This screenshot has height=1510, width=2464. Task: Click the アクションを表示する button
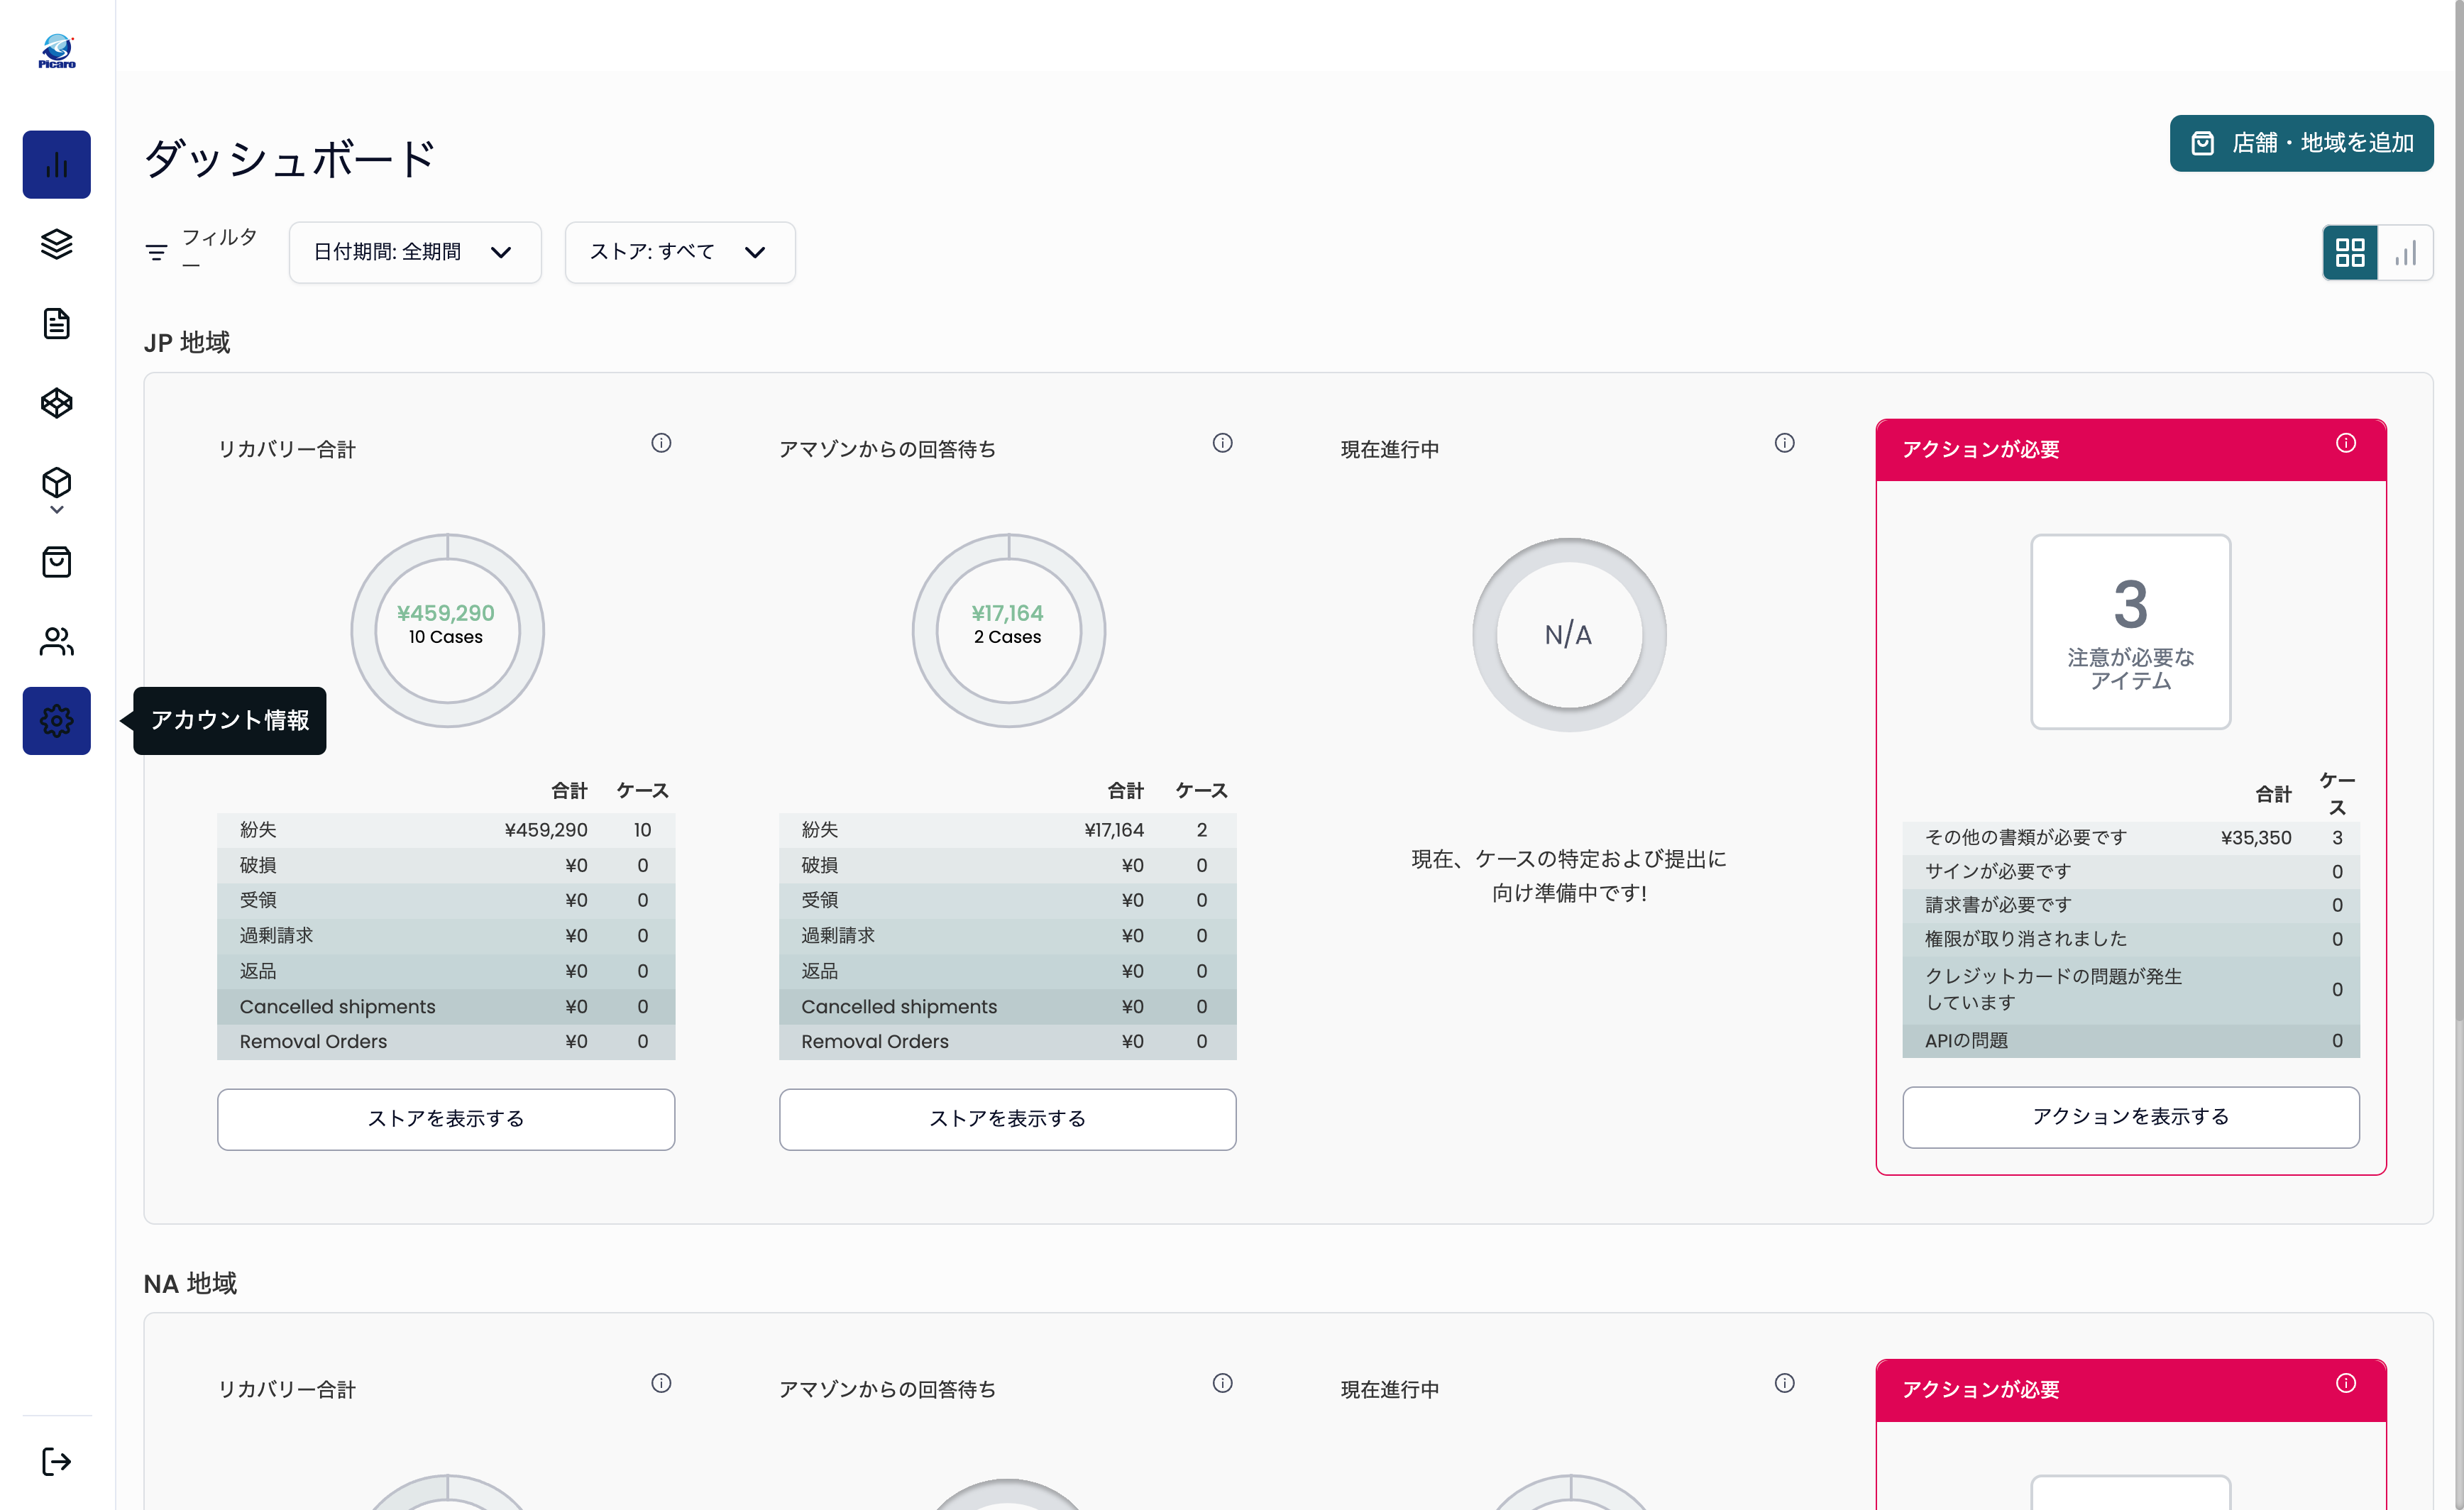2130,1116
